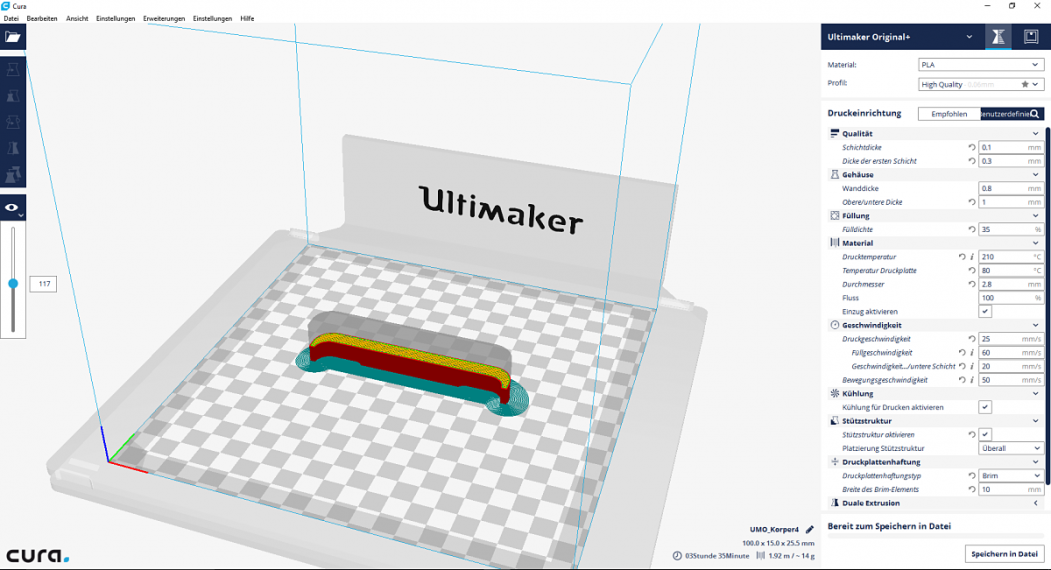Toggle Kühlung für Drucken aktivieren checkbox
Image resolution: width=1051 pixels, height=570 pixels.
(985, 407)
